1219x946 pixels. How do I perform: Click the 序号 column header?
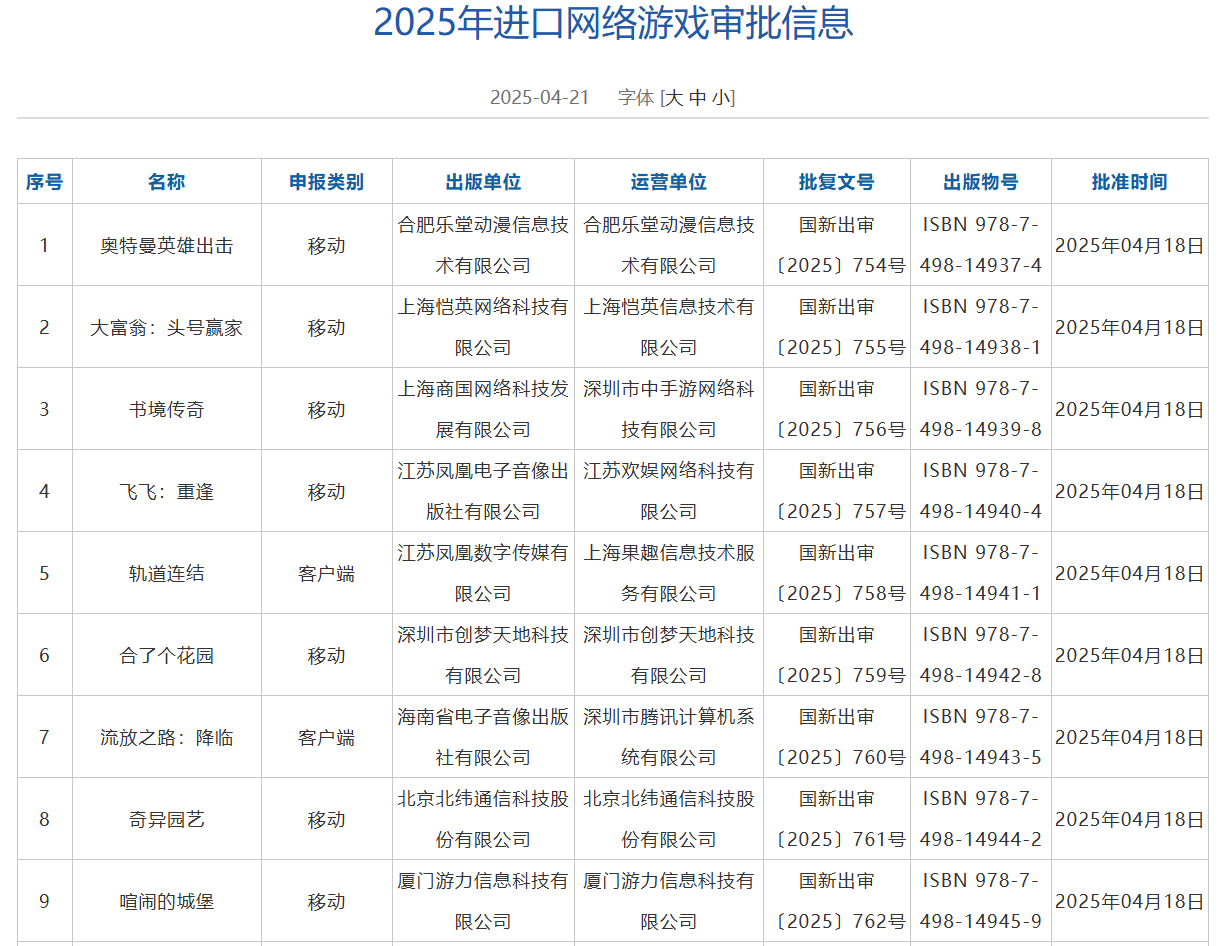44,182
